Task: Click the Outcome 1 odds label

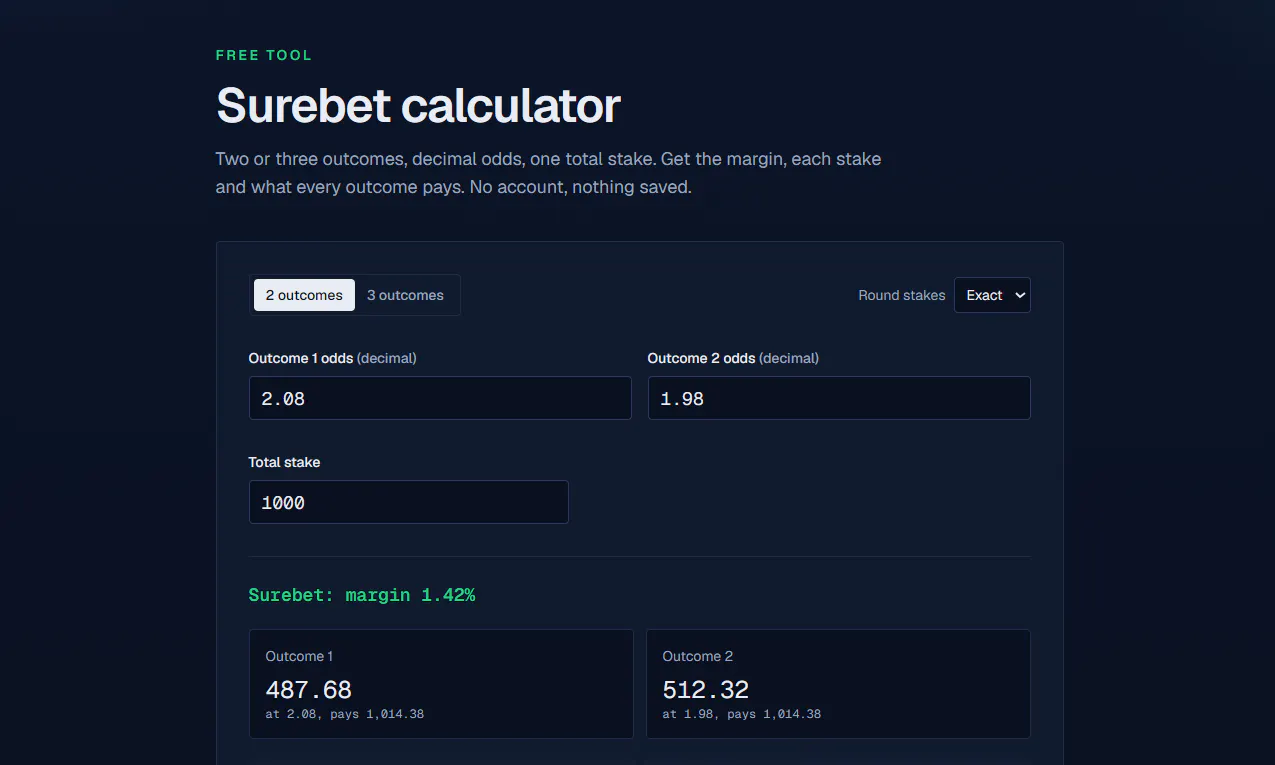Action: (x=333, y=358)
